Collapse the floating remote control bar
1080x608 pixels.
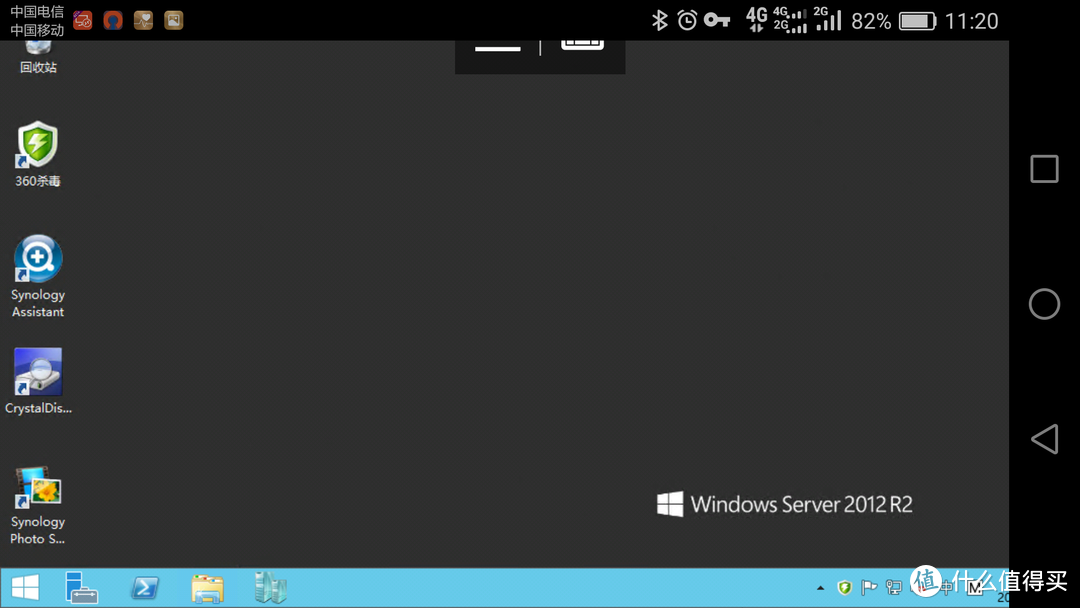pyautogui.click(x=497, y=46)
